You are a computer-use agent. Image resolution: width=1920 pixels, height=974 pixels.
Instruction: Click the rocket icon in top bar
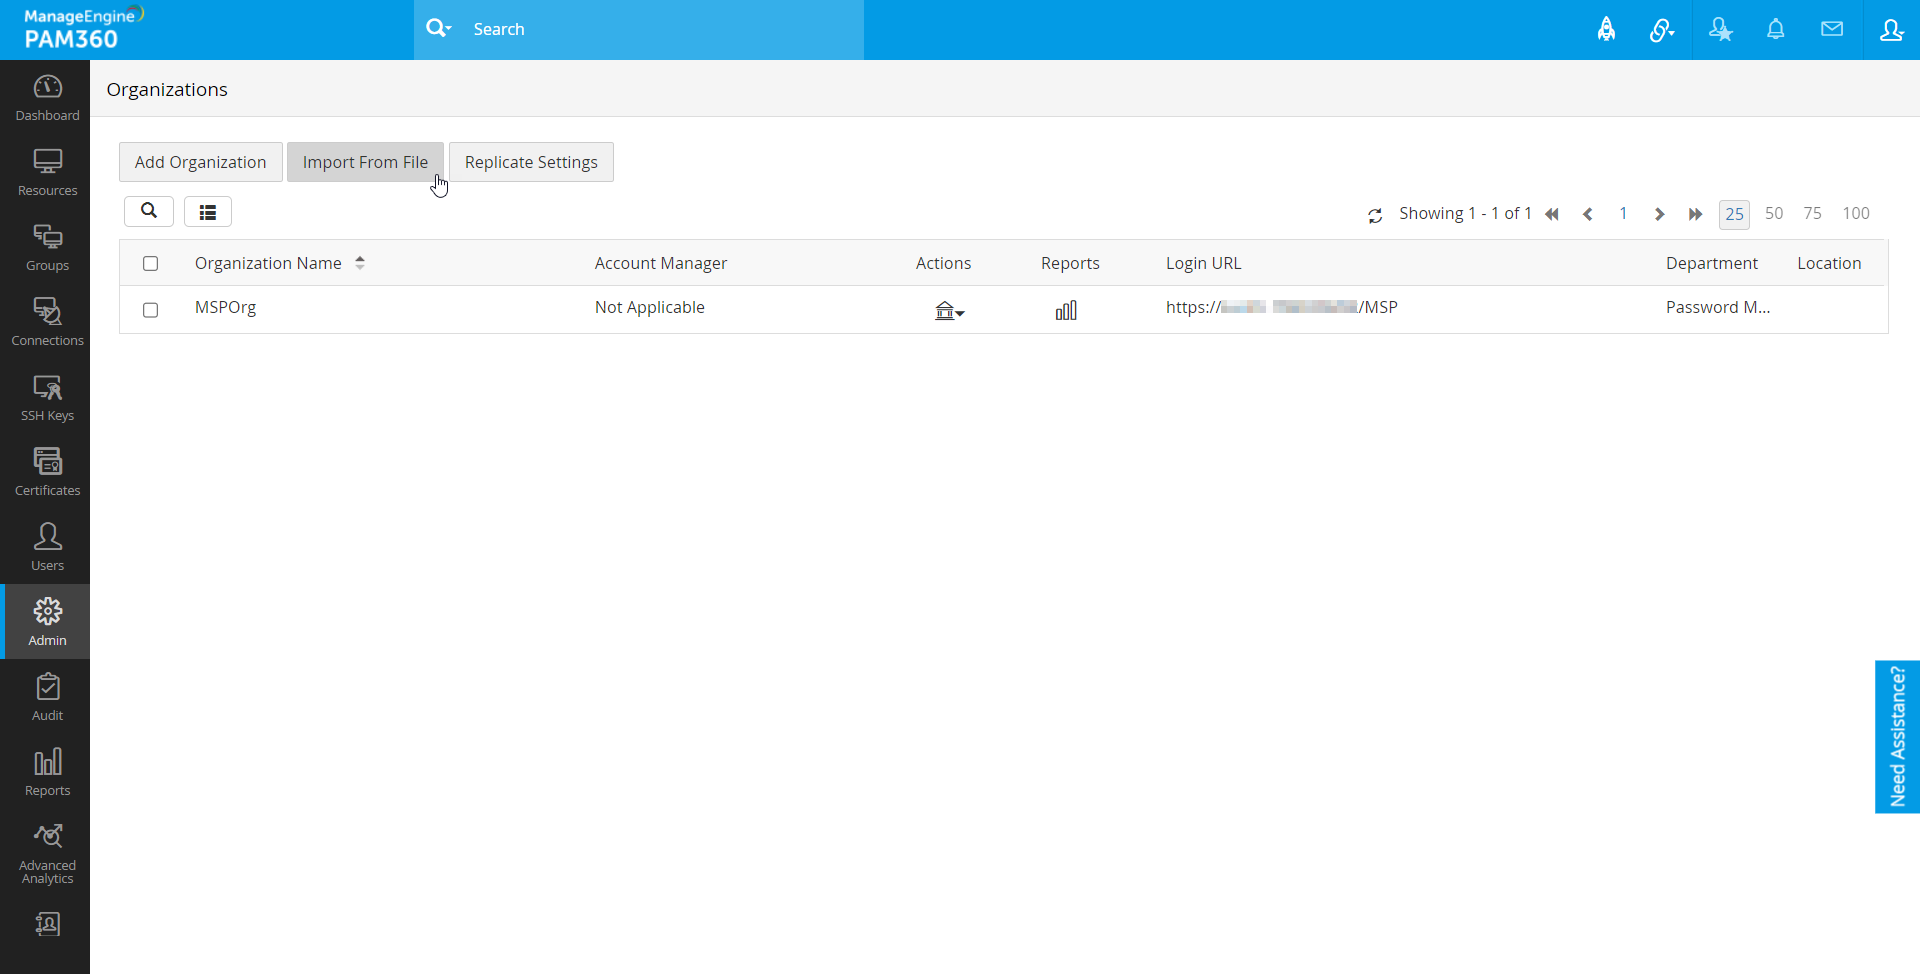[x=1606, y=30]
